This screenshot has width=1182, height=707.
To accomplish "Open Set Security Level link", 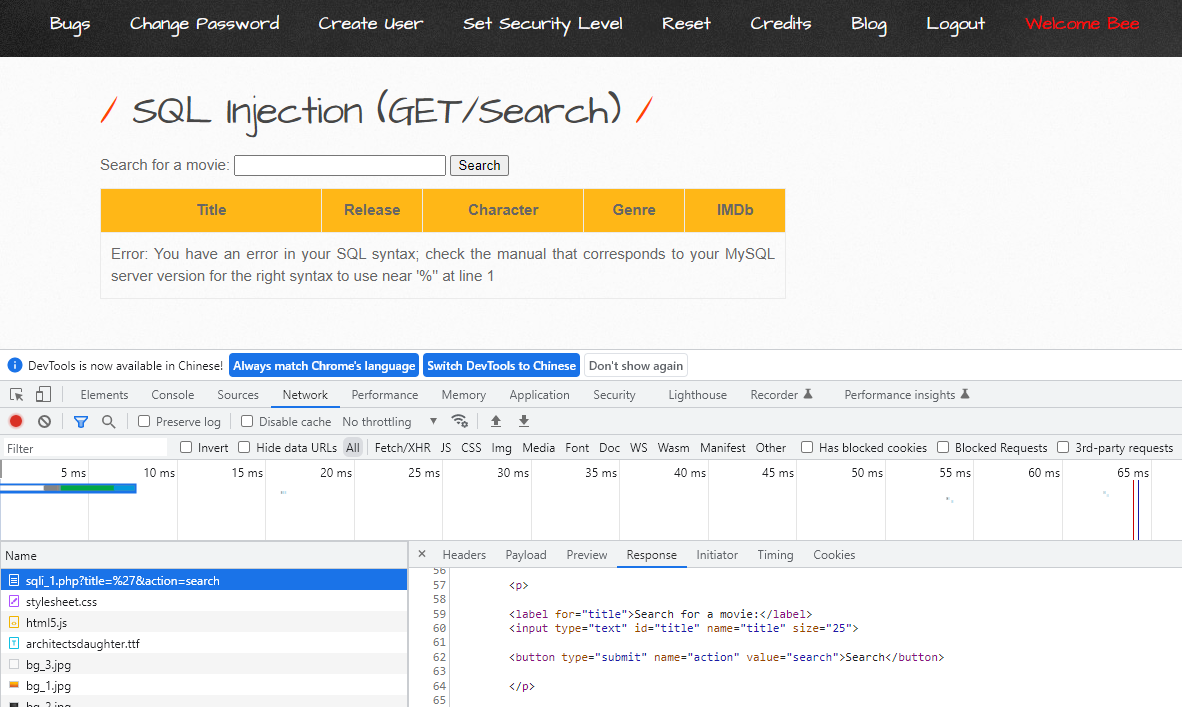I will pyautogui.click(x=543, y=24).
